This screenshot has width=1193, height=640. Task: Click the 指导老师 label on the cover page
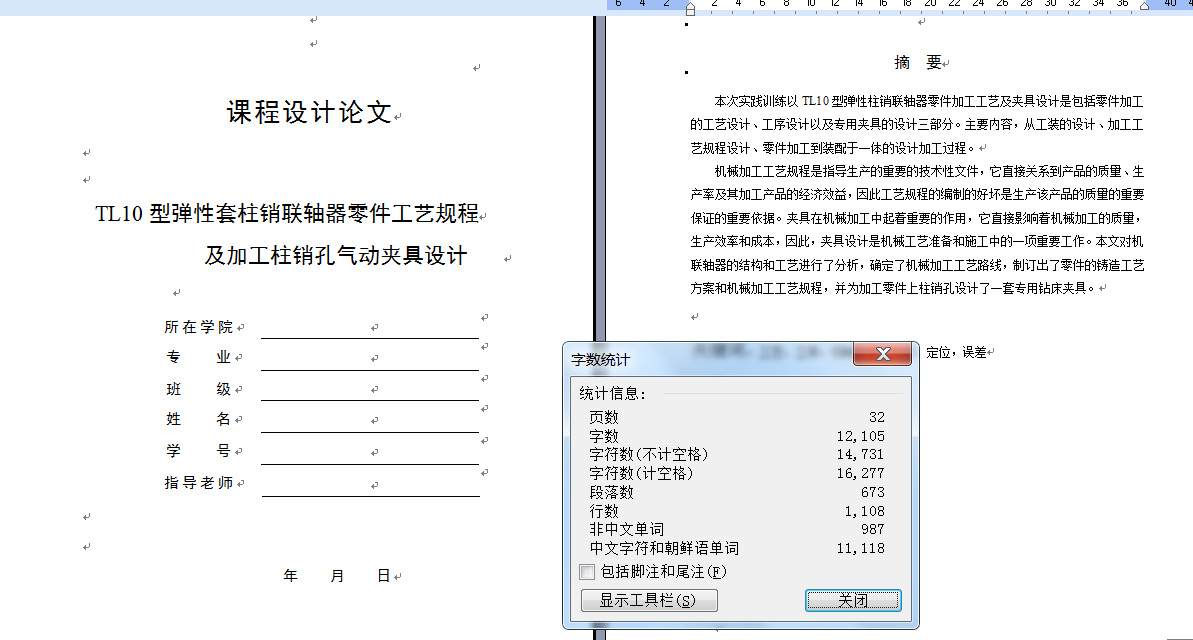point(199,482)
